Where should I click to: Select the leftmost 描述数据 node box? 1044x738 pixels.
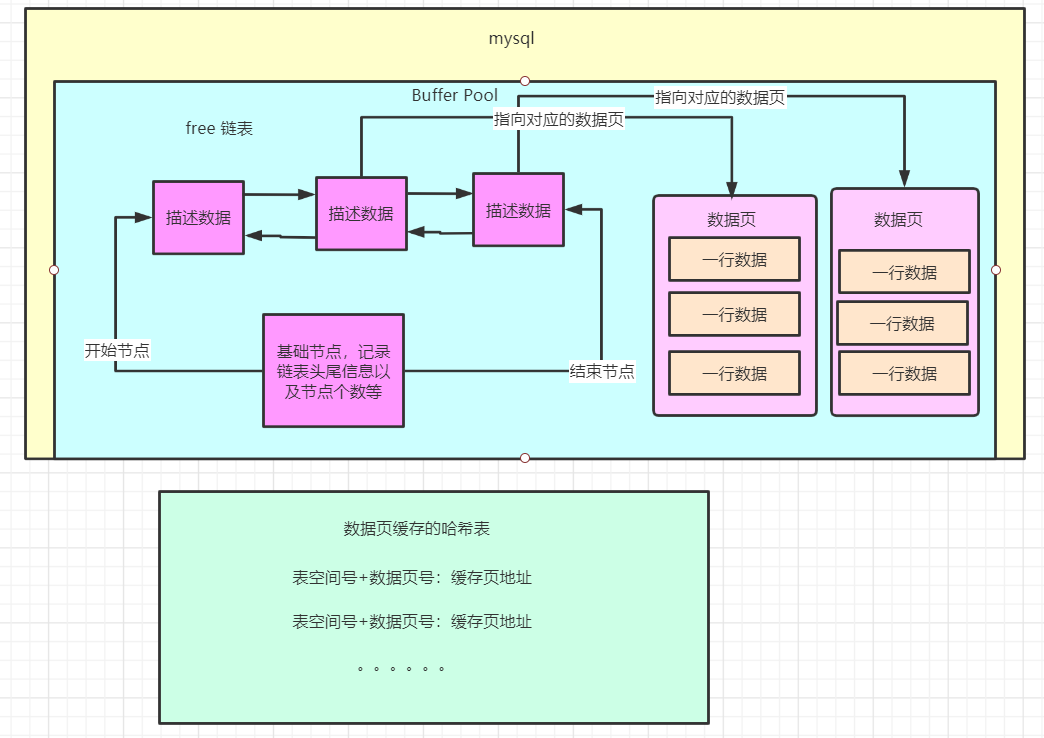198,218
